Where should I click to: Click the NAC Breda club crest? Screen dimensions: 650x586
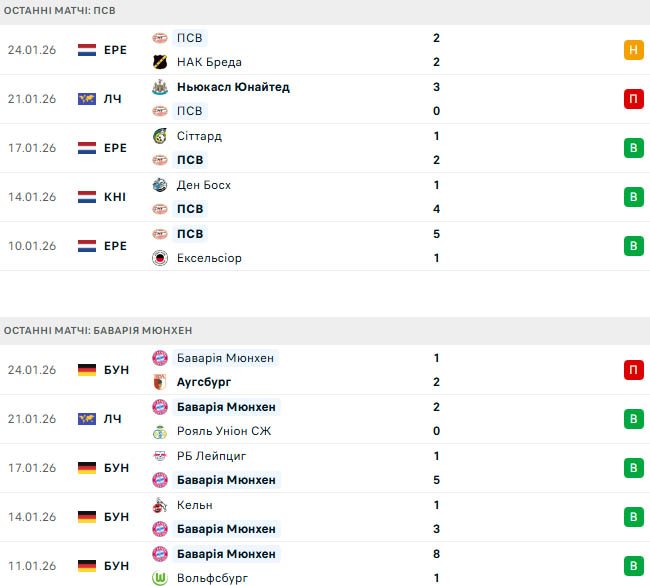(x=160, y=62)
